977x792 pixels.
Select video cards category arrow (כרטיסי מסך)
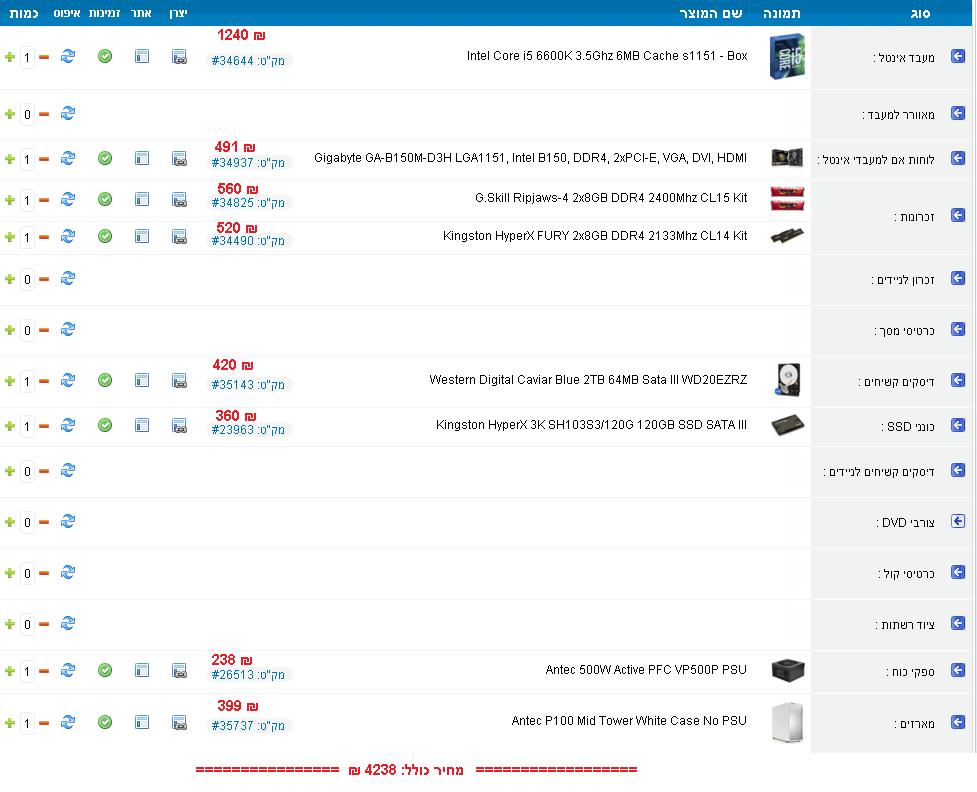pos(958,329)
